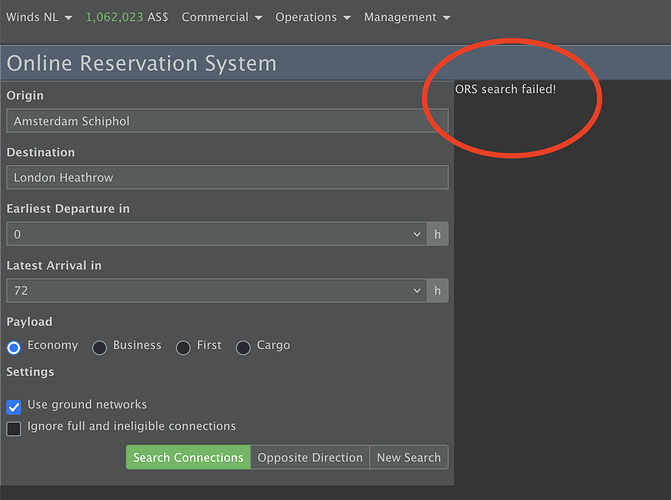Select the Business payload option
The height and width of the screenshot is (500, 671).
point(100,347)
